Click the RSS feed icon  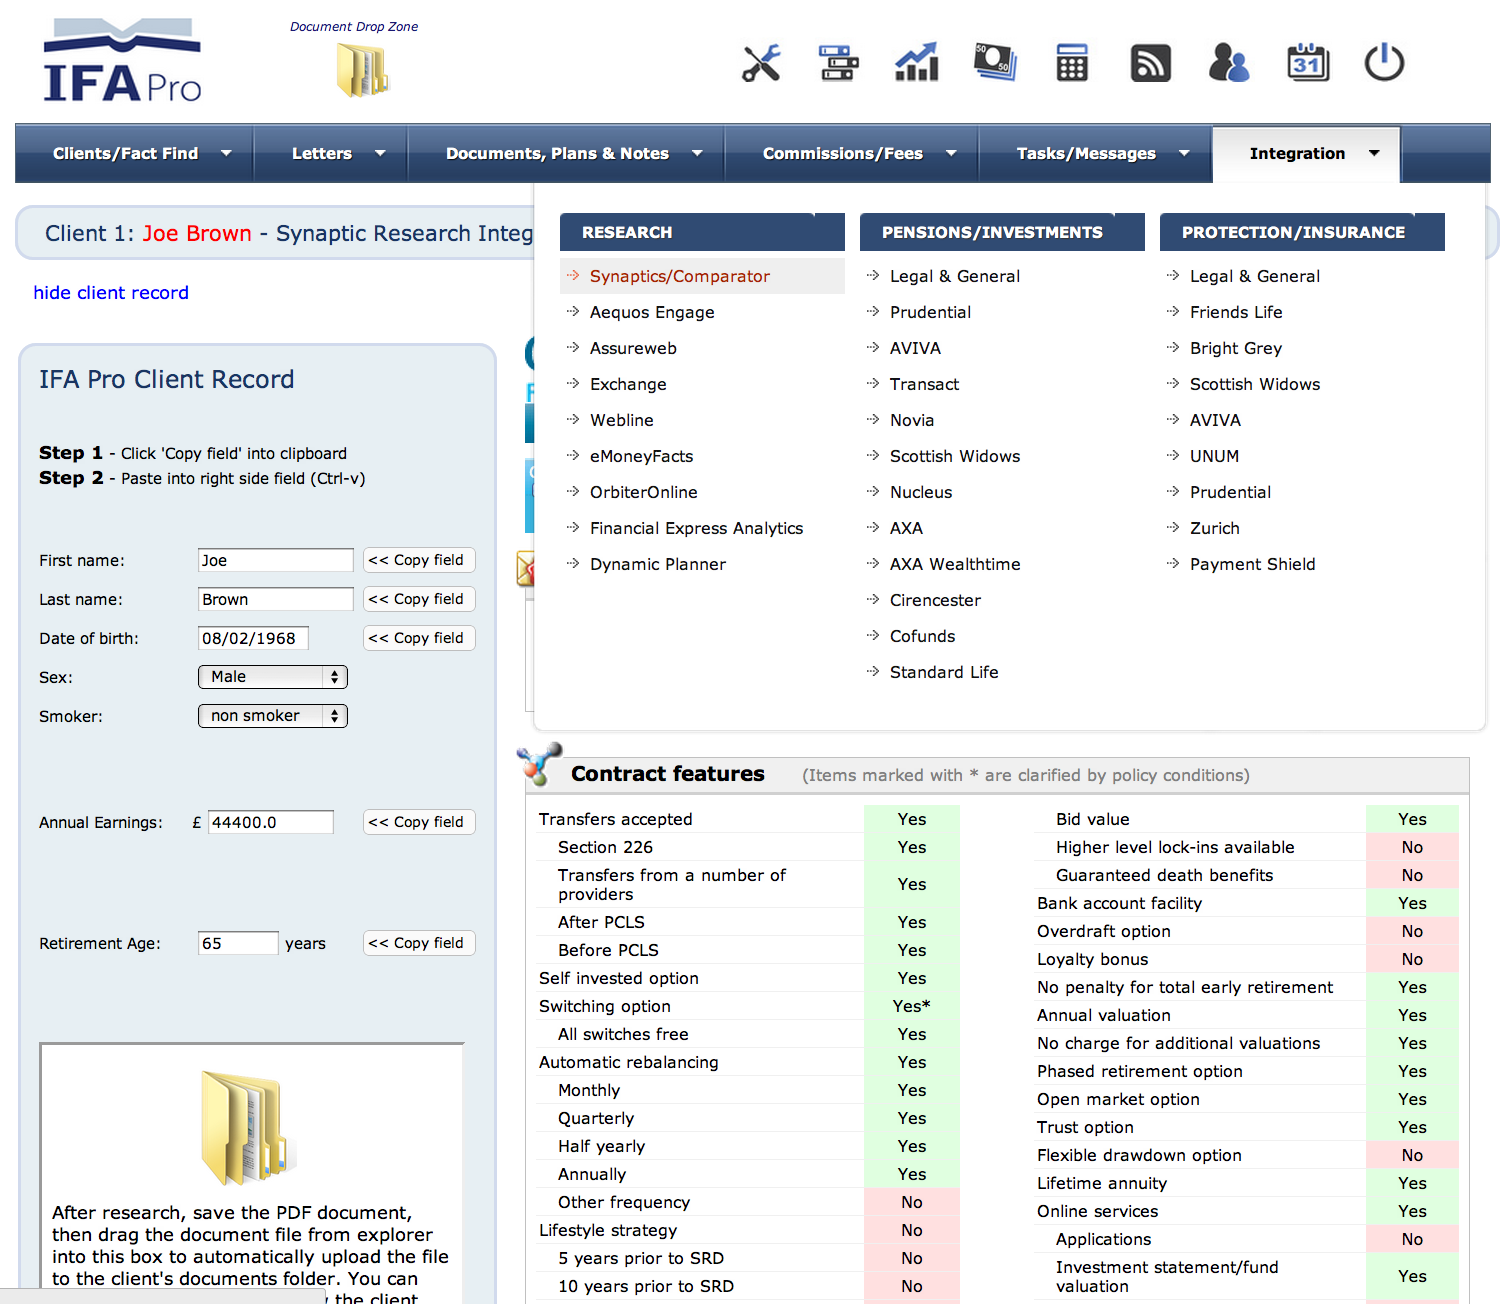coord(1150,63)
